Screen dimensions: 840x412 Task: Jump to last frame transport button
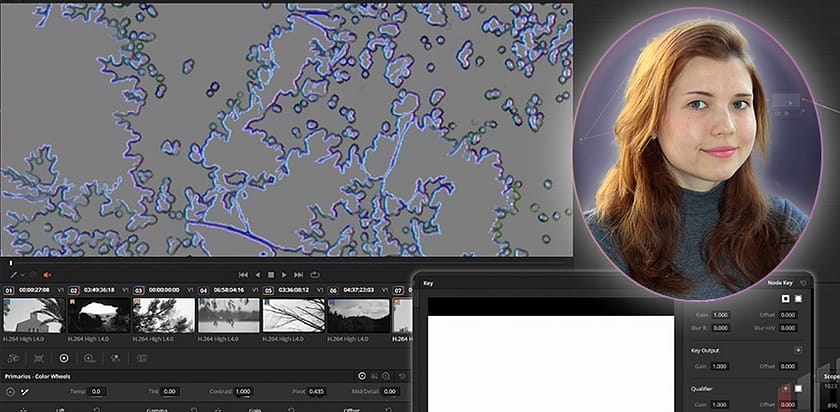299,275
